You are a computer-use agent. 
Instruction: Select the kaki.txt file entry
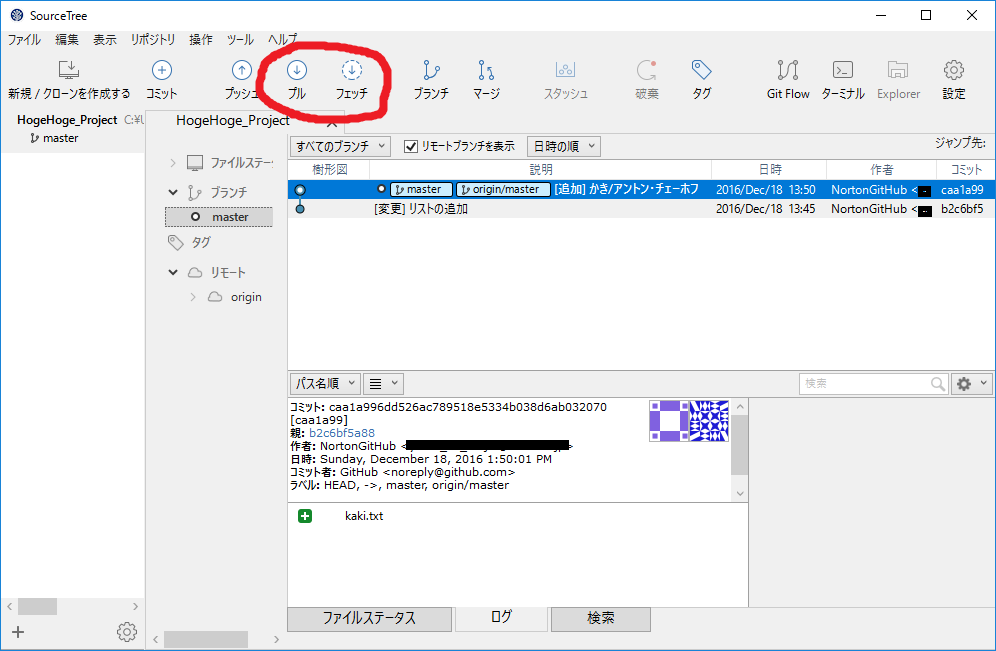pyautogui.click(x=364, y=516)
